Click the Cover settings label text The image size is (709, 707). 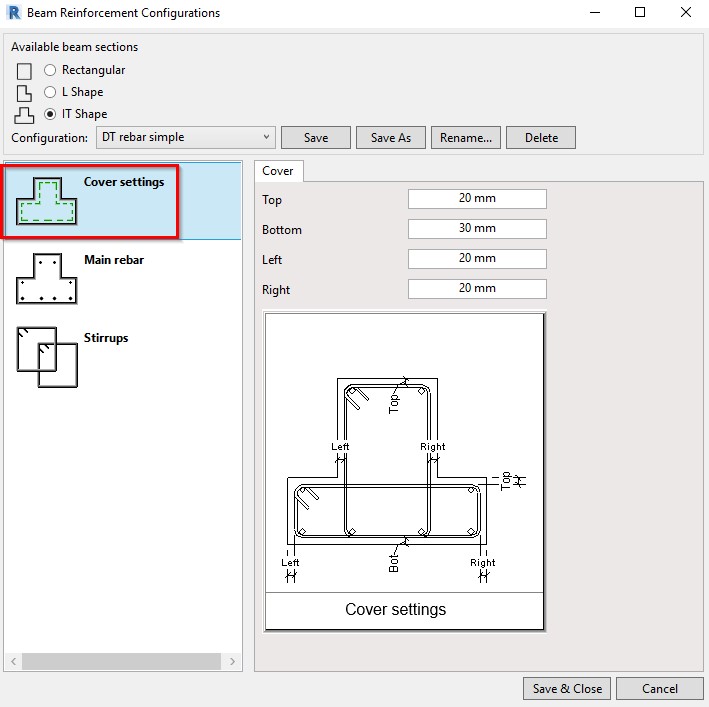(124, 182)
